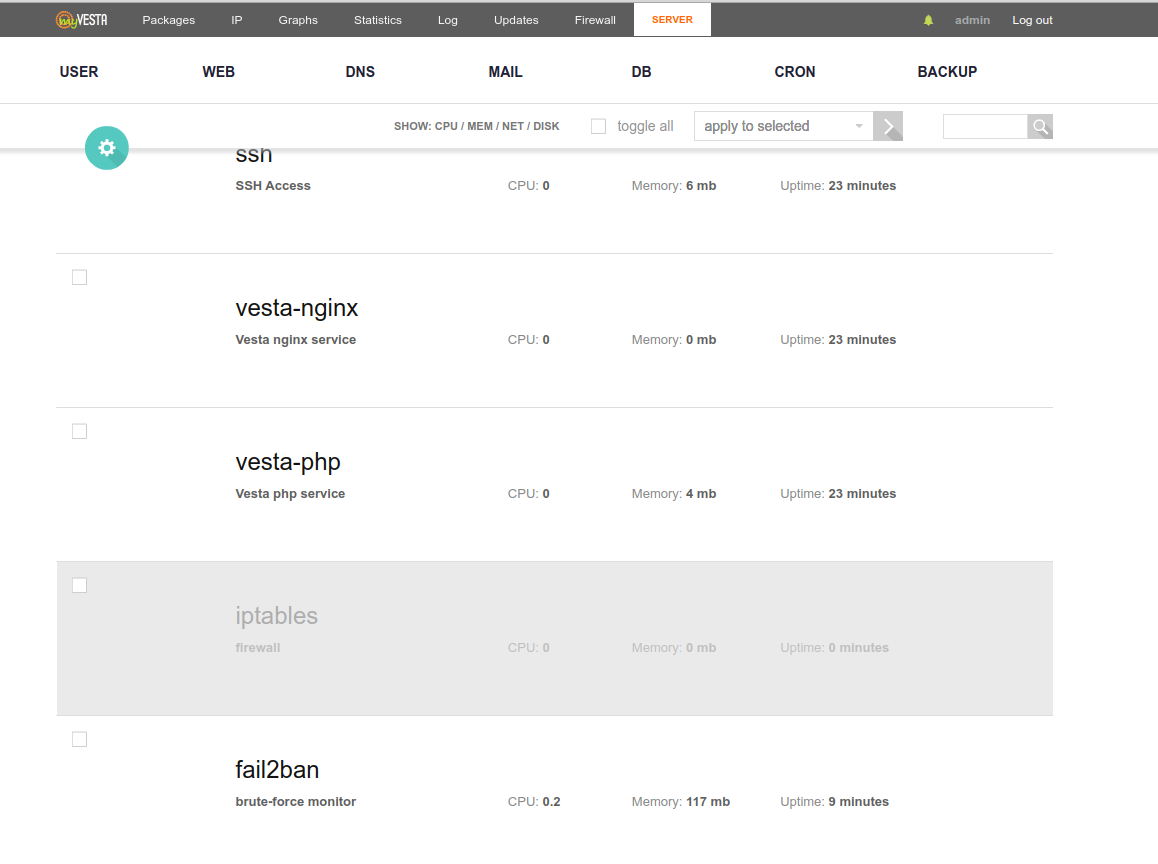
Task: Click the teal gear configure button
Action: point(107,148)
